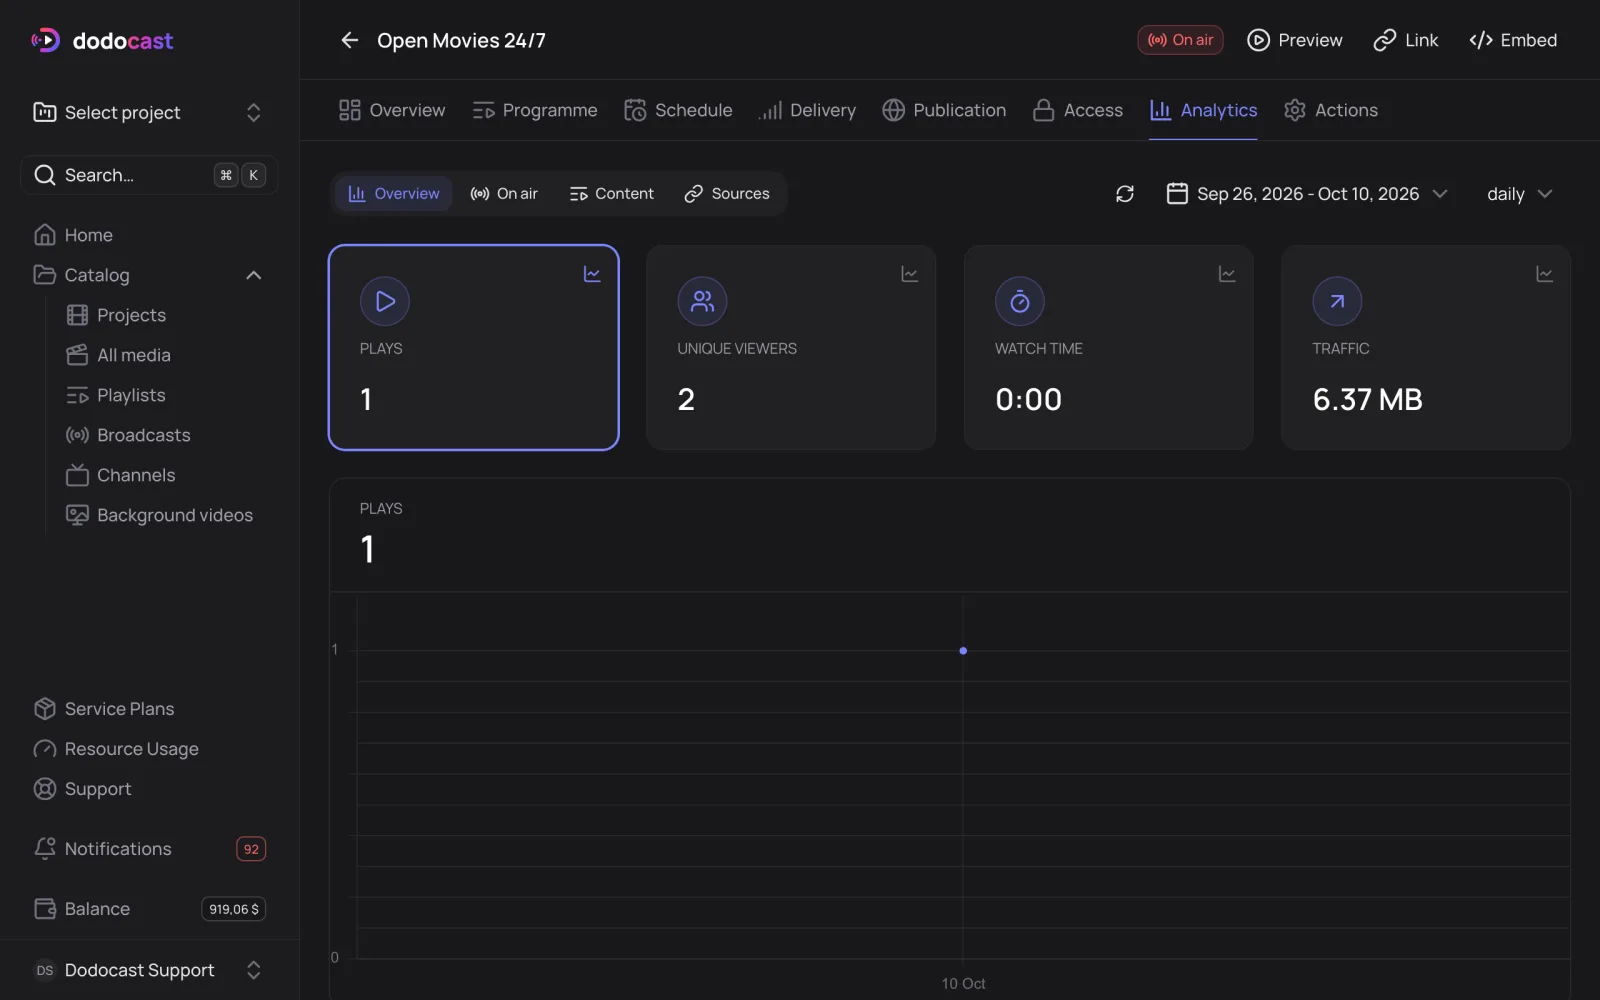Open chart icon on Traffic card

click(1544, 274)
